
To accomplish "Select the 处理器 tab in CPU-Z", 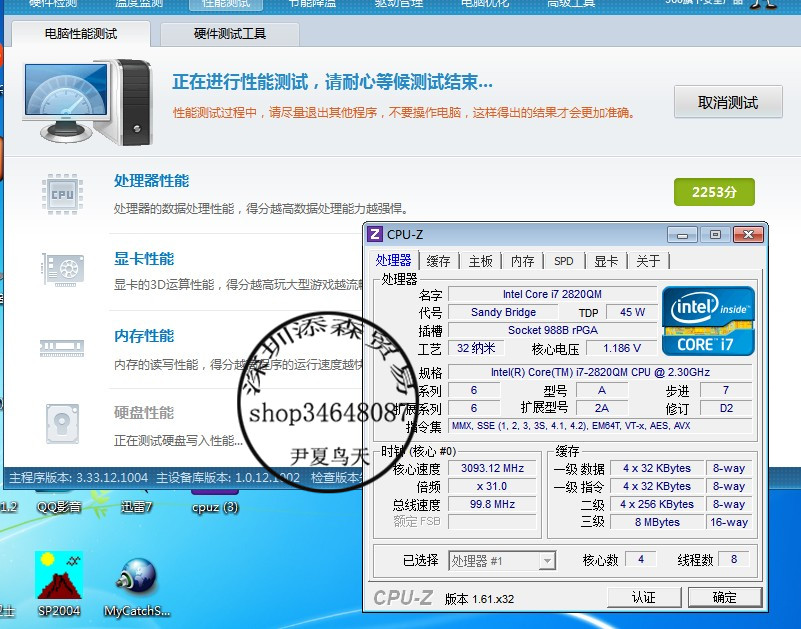I will (x=393, y=260).
